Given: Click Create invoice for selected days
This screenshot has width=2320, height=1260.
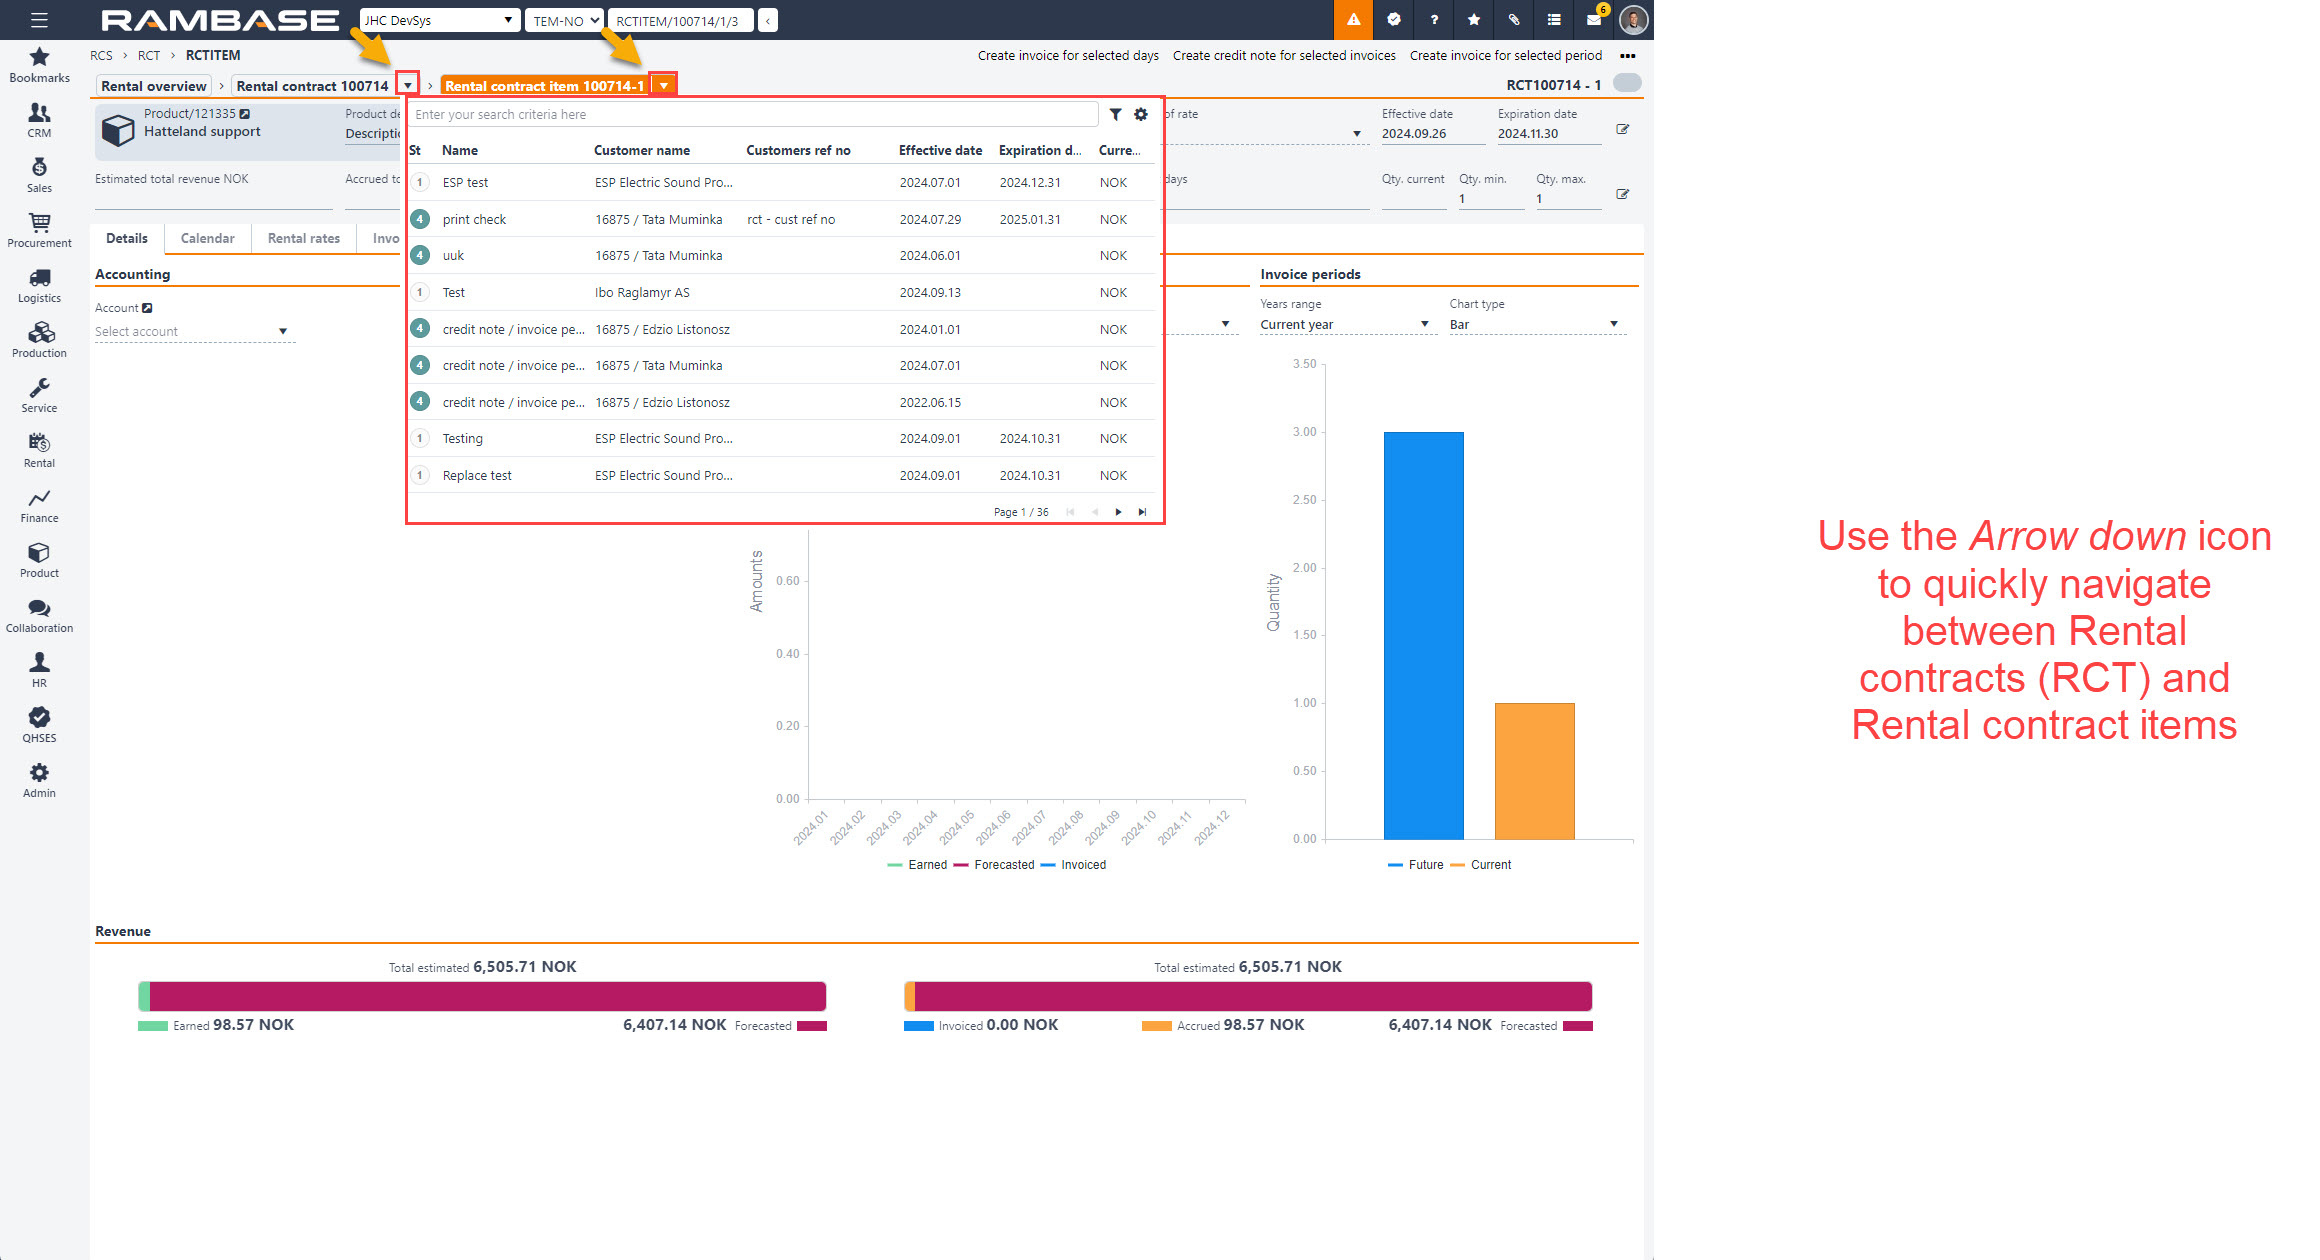Looking at the screenshot, I should [x=1068, y=56].
